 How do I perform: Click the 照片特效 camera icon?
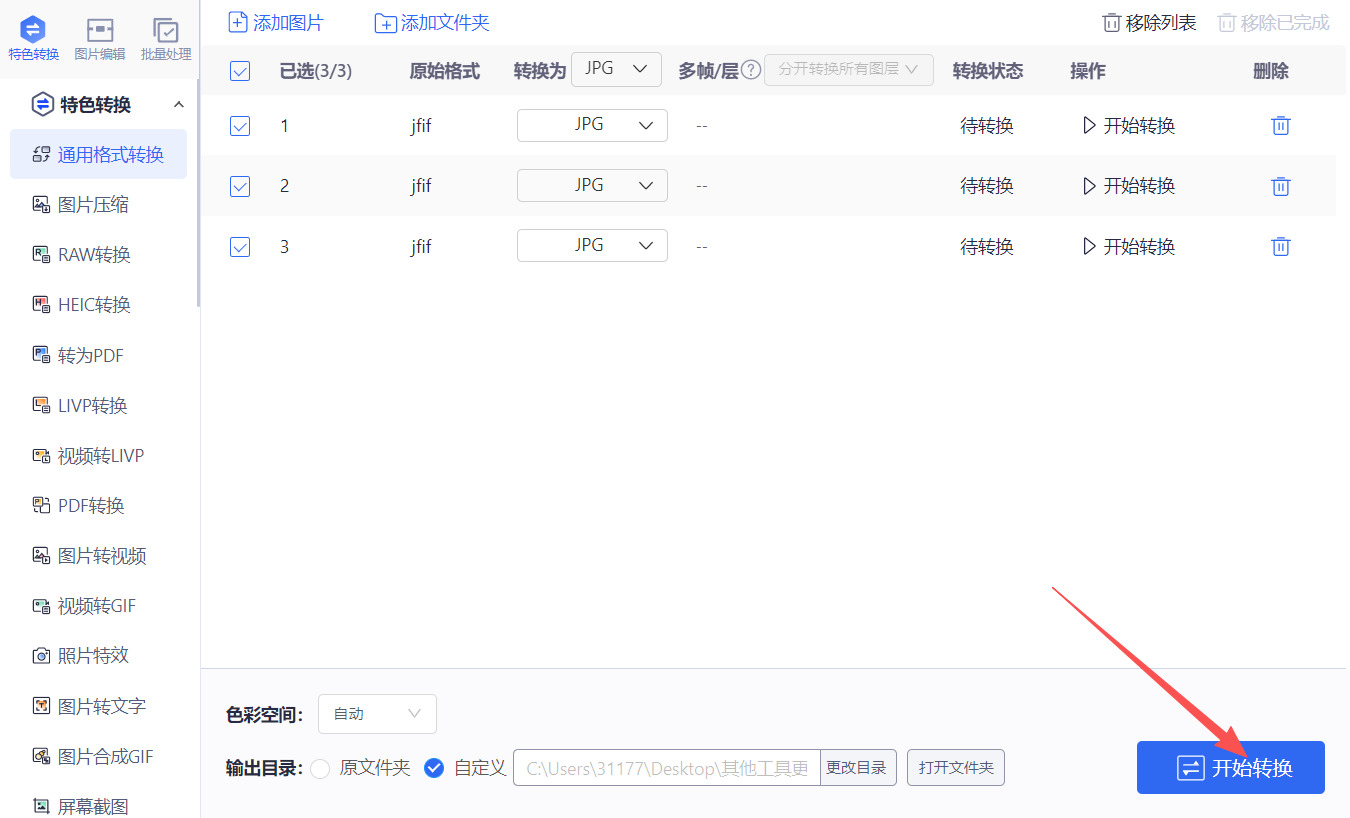coord(41,656)
